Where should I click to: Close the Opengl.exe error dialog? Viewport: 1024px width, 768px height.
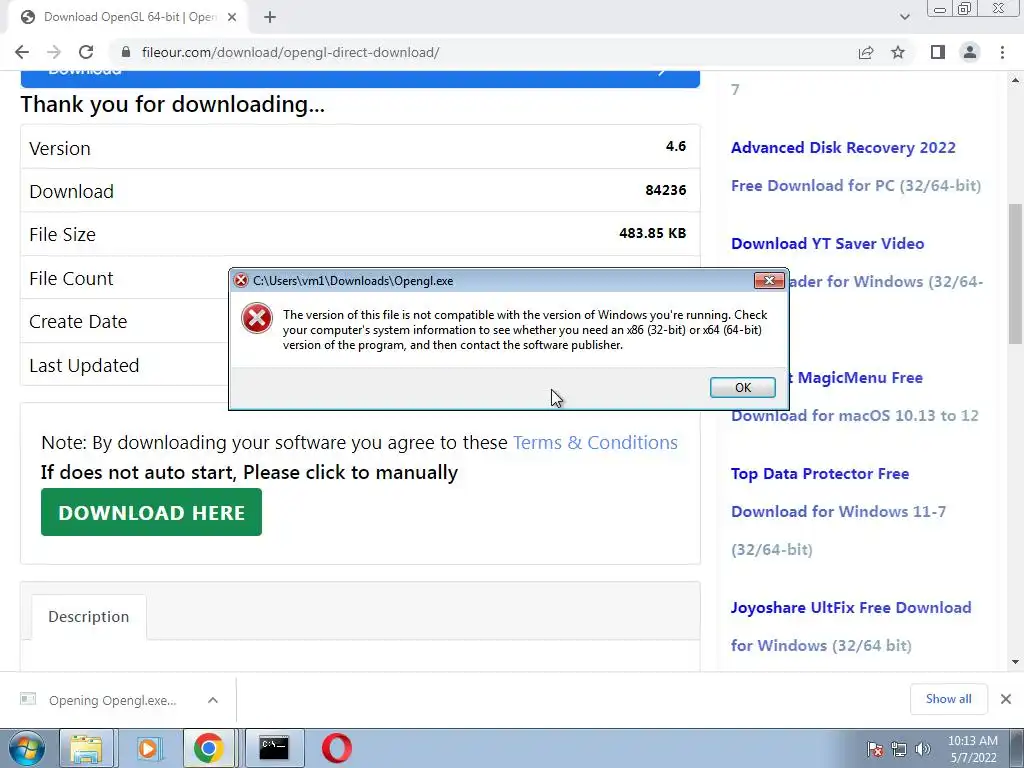pyautogui.click(x=769, y=280)
